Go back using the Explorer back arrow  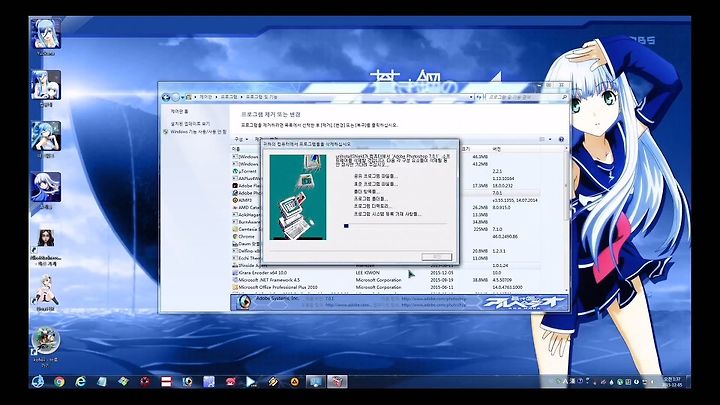166,97
